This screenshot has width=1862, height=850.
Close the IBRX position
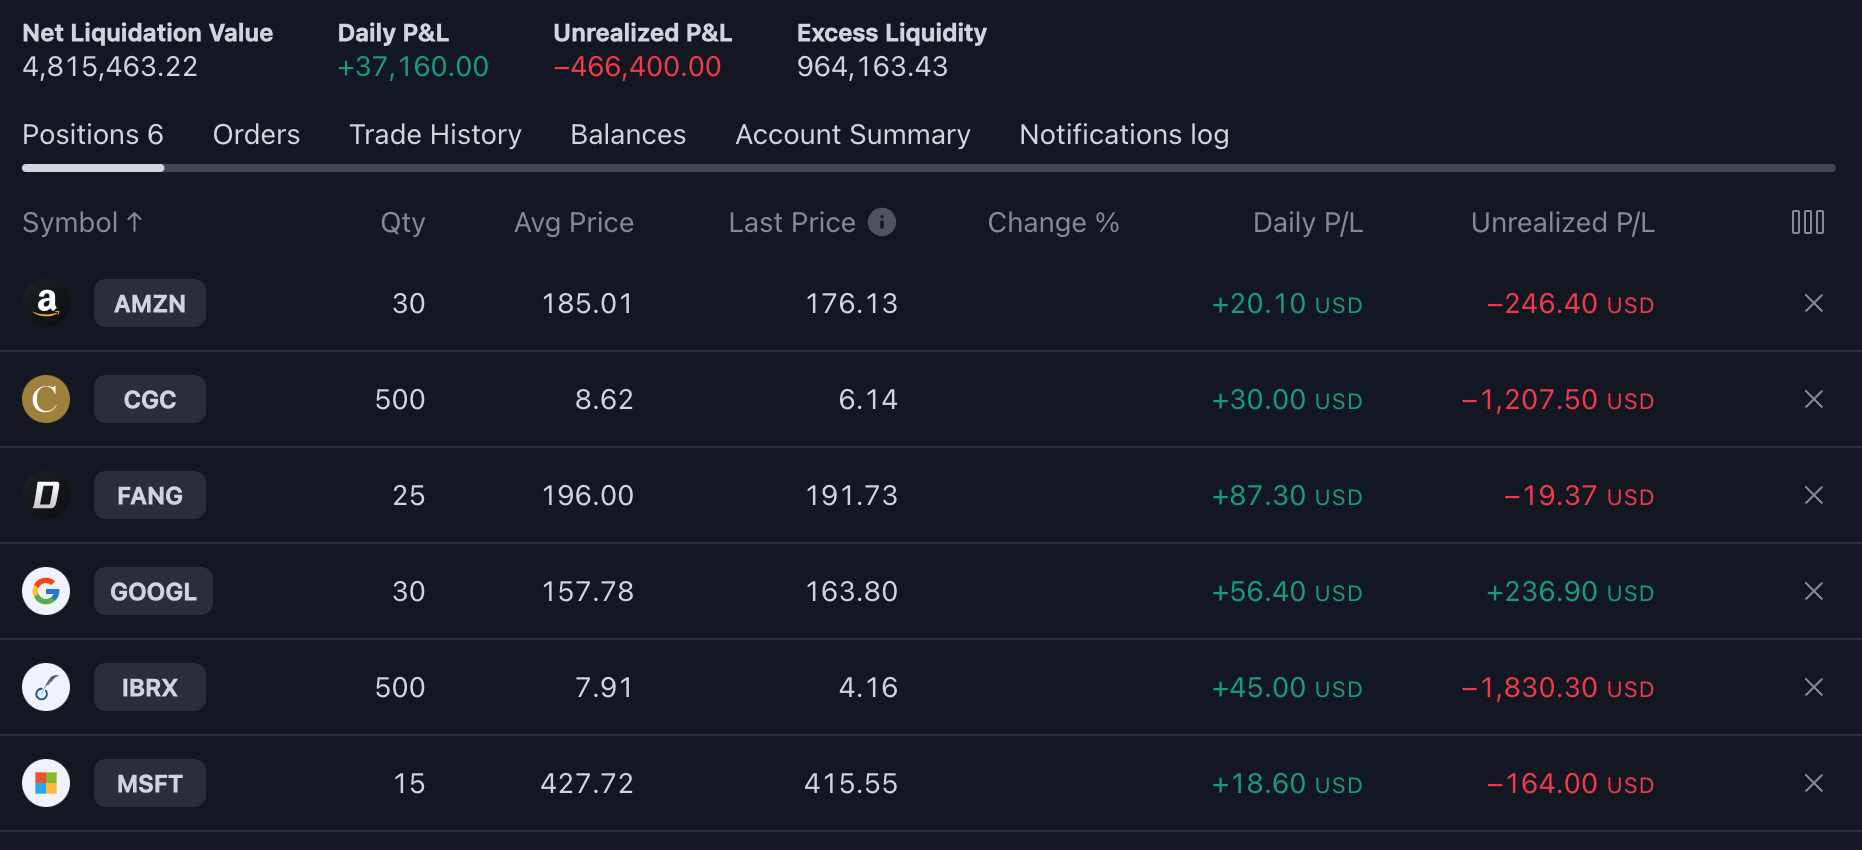1813,687
